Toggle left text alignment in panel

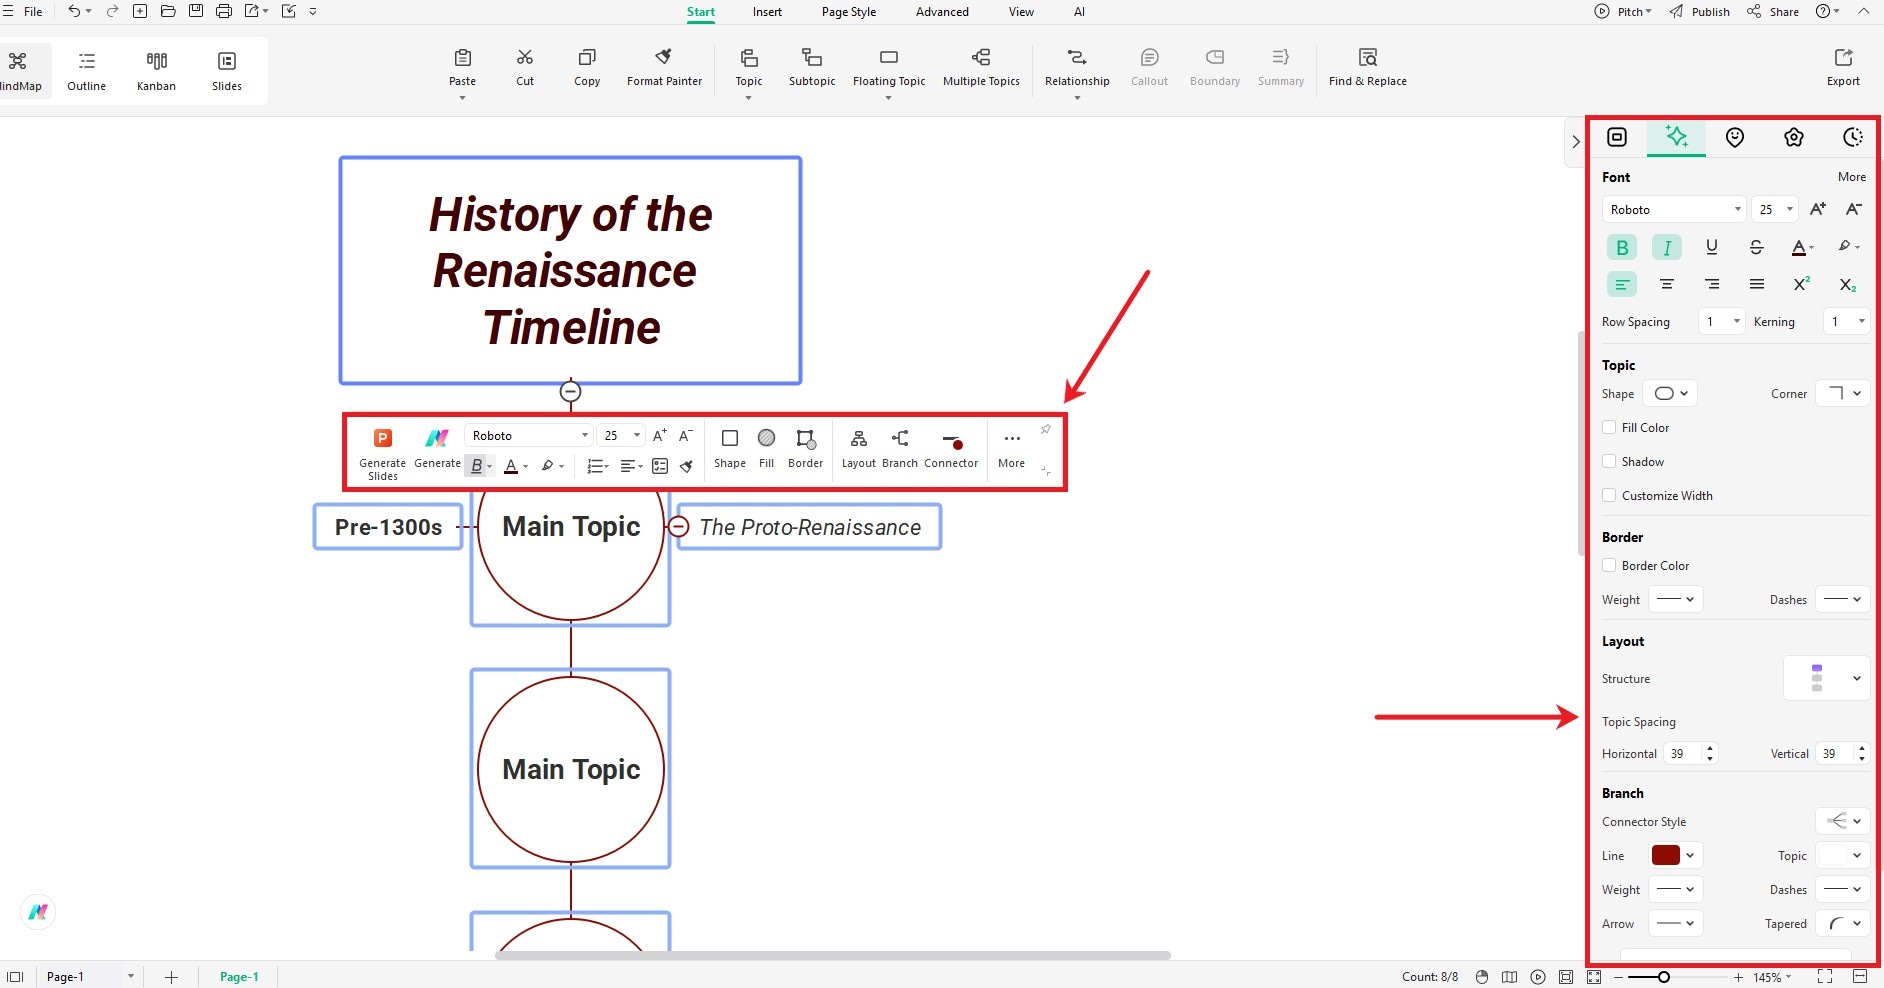coord(1622,284)
